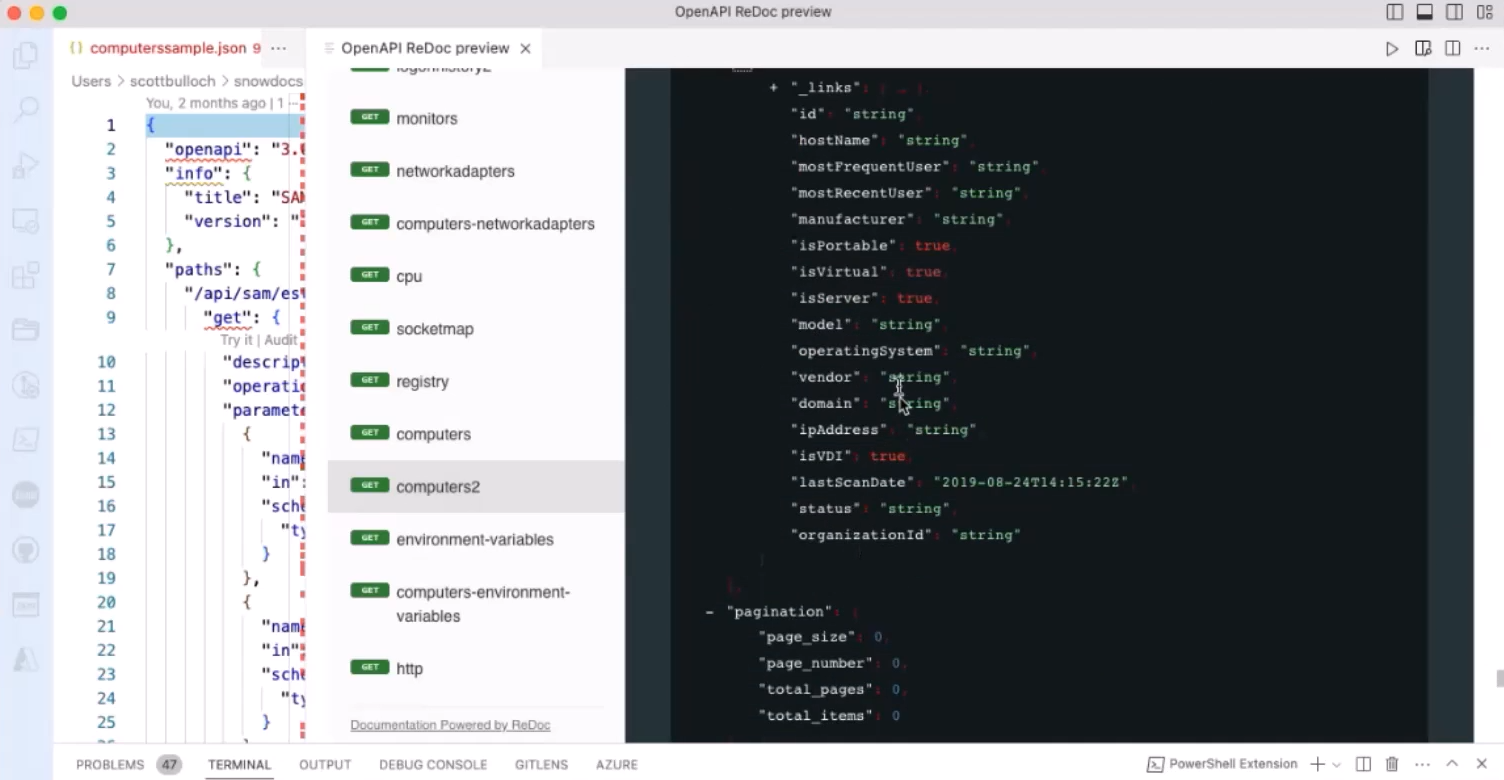
Task: Kill terminal with the trash icon
Action: point(1391,764)
